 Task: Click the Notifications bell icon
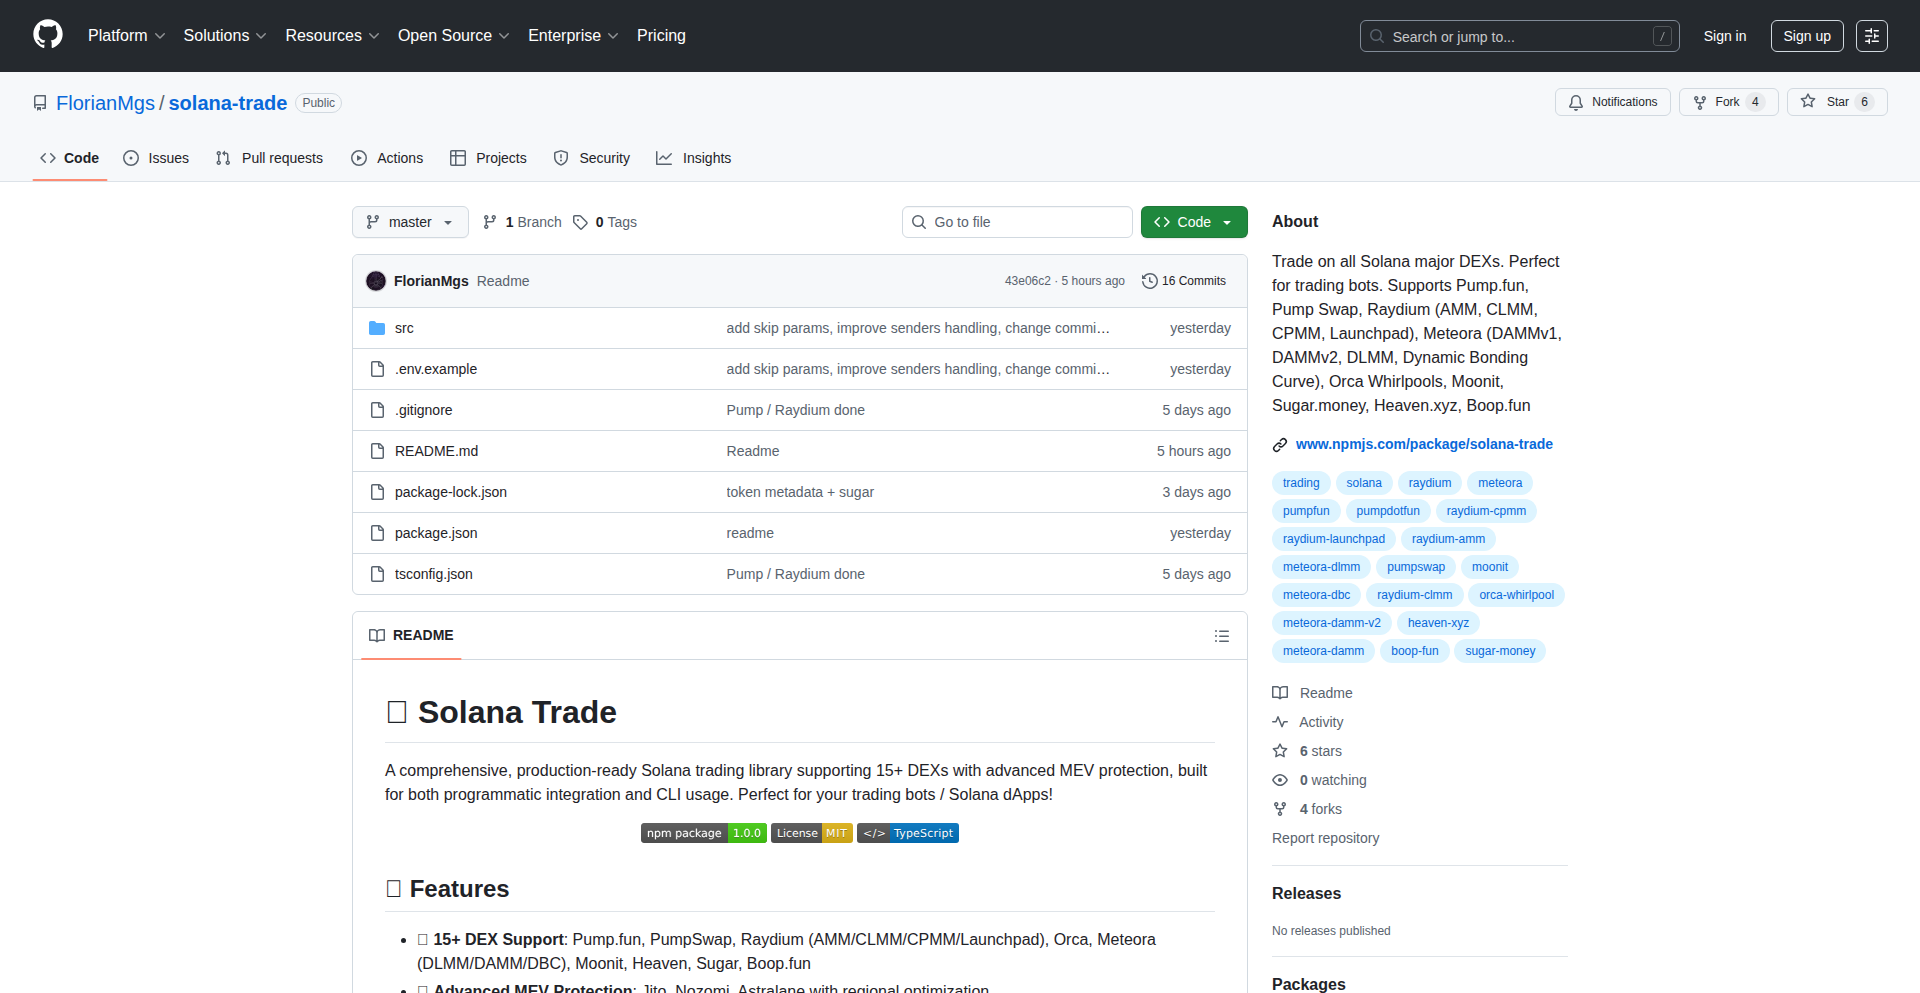click(1576, 102)
